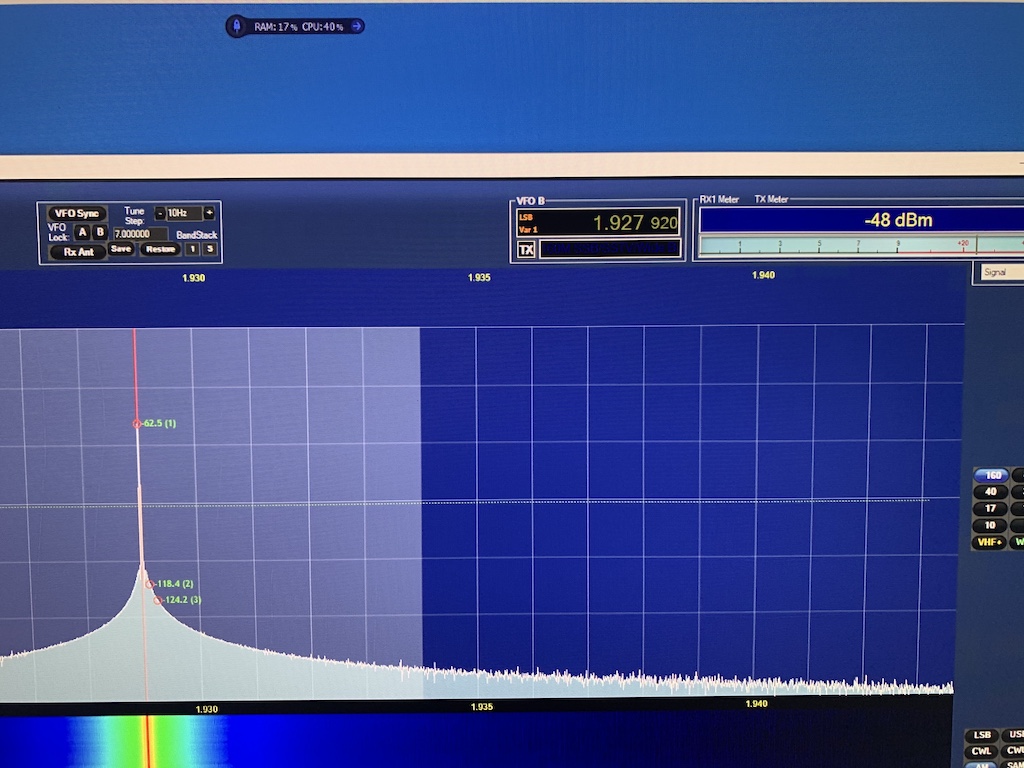Click the 7.000000 frequency field
Image resolution: width=1024 pixels, height=768 pixels.
pyautogui.click(x=140, y=234)
